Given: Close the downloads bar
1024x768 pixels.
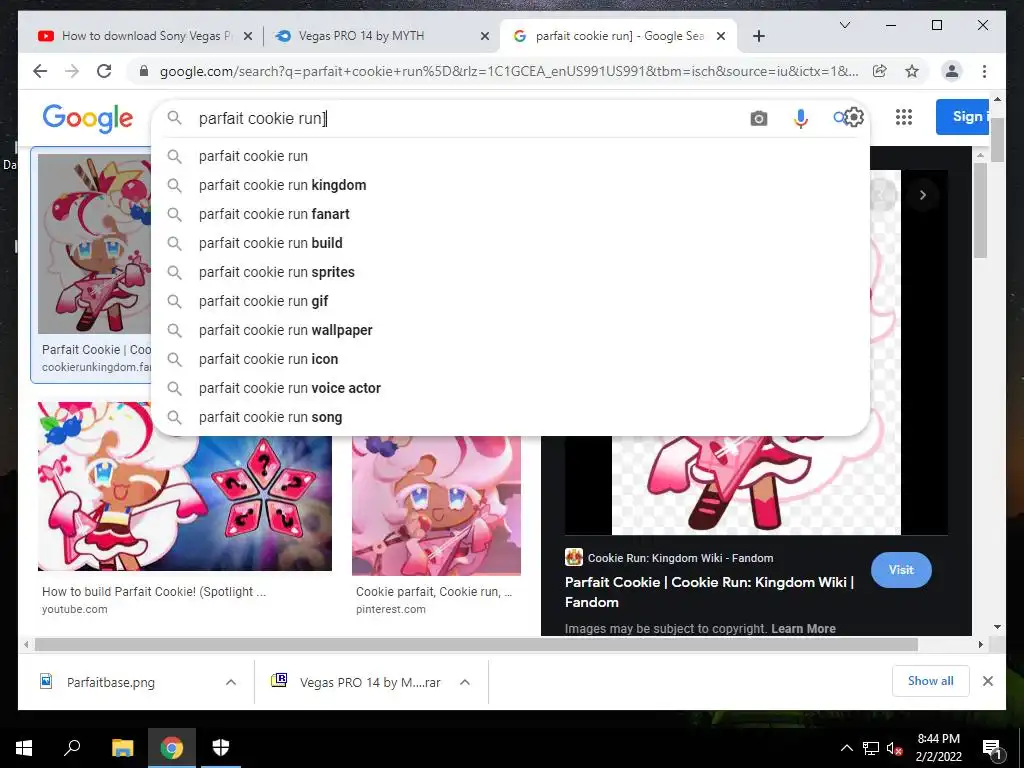Looking at the screenshot, I should coord(987,681).
